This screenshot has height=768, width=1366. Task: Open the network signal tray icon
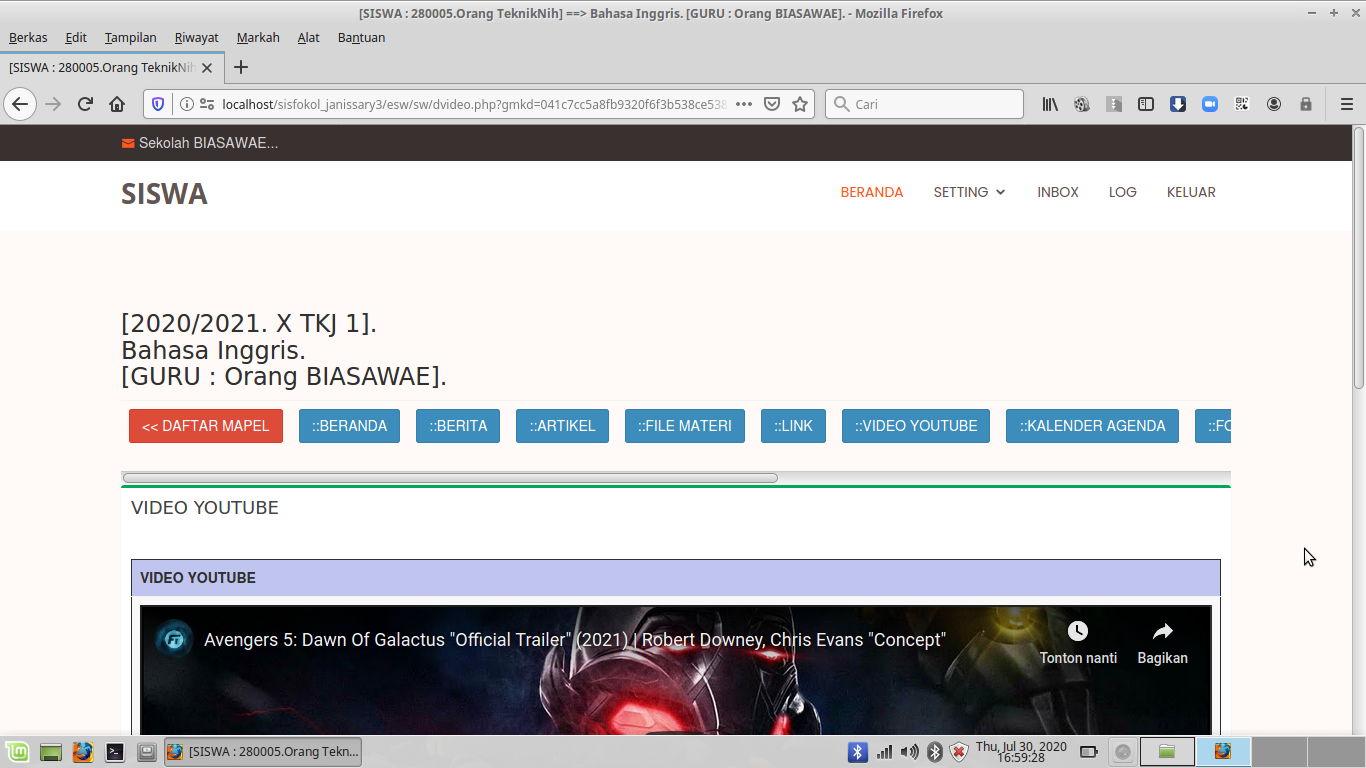point(884,752)
